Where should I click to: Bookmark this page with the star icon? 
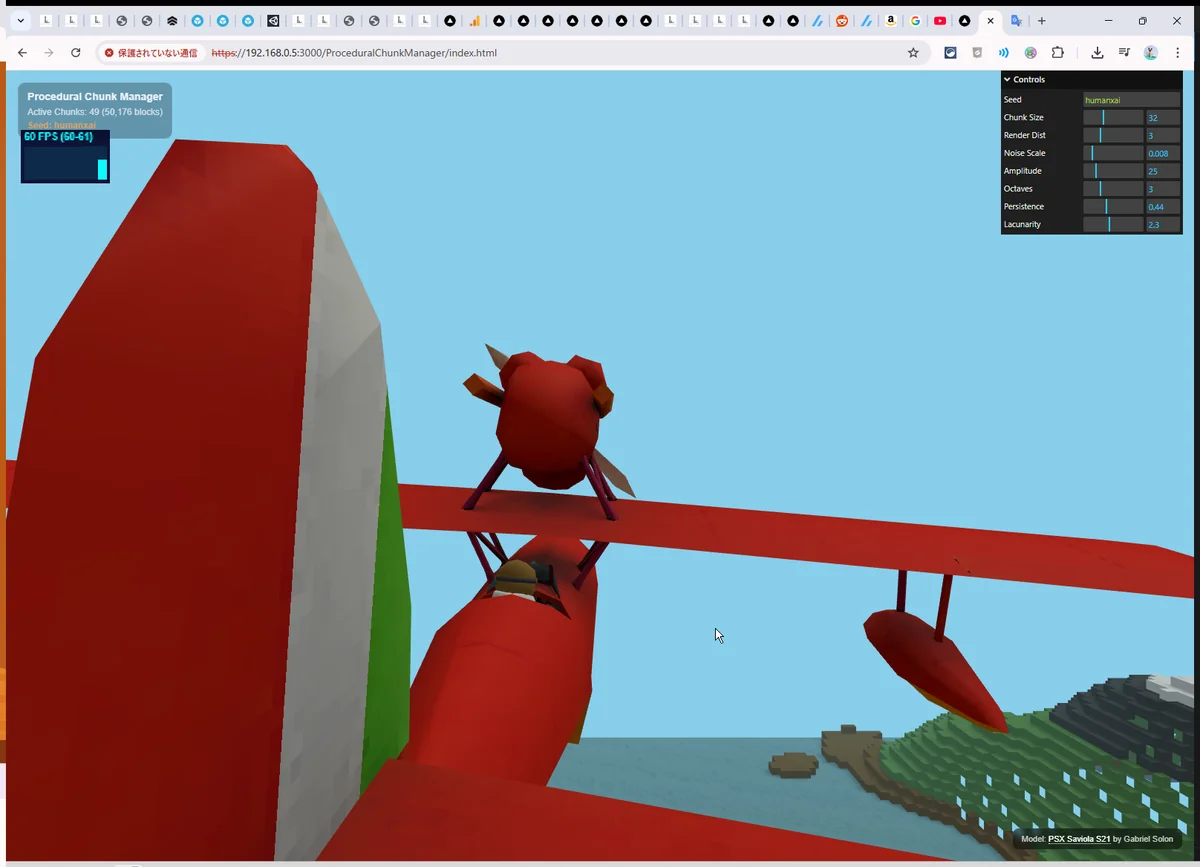913,53
